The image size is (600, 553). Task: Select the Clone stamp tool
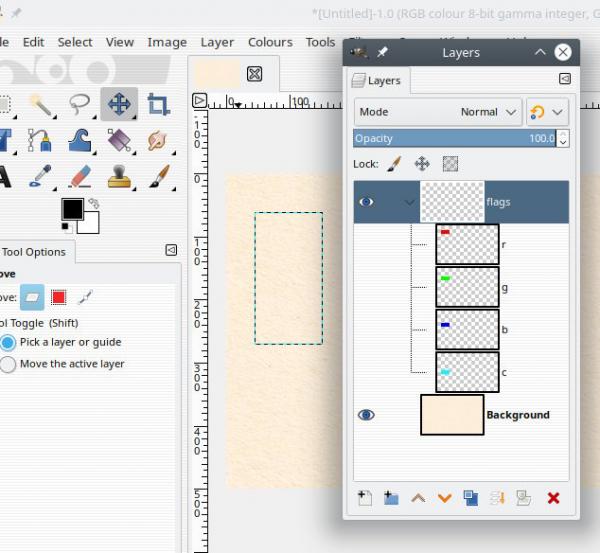119,176
